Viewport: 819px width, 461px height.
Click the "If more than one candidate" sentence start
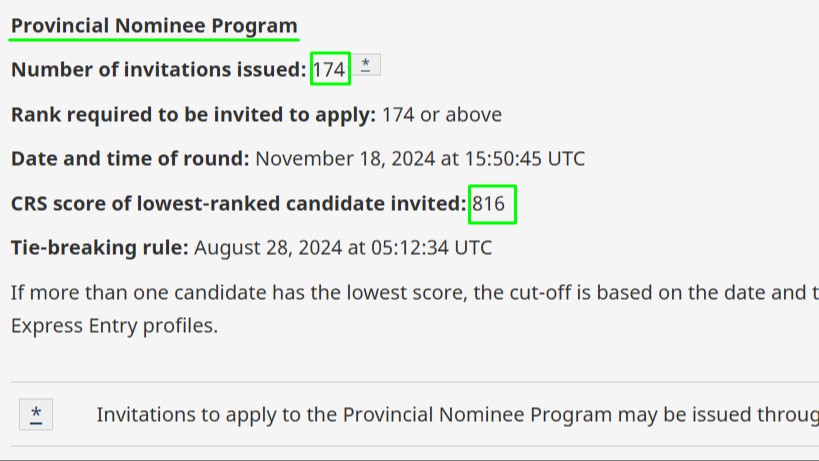click(120, 292)
